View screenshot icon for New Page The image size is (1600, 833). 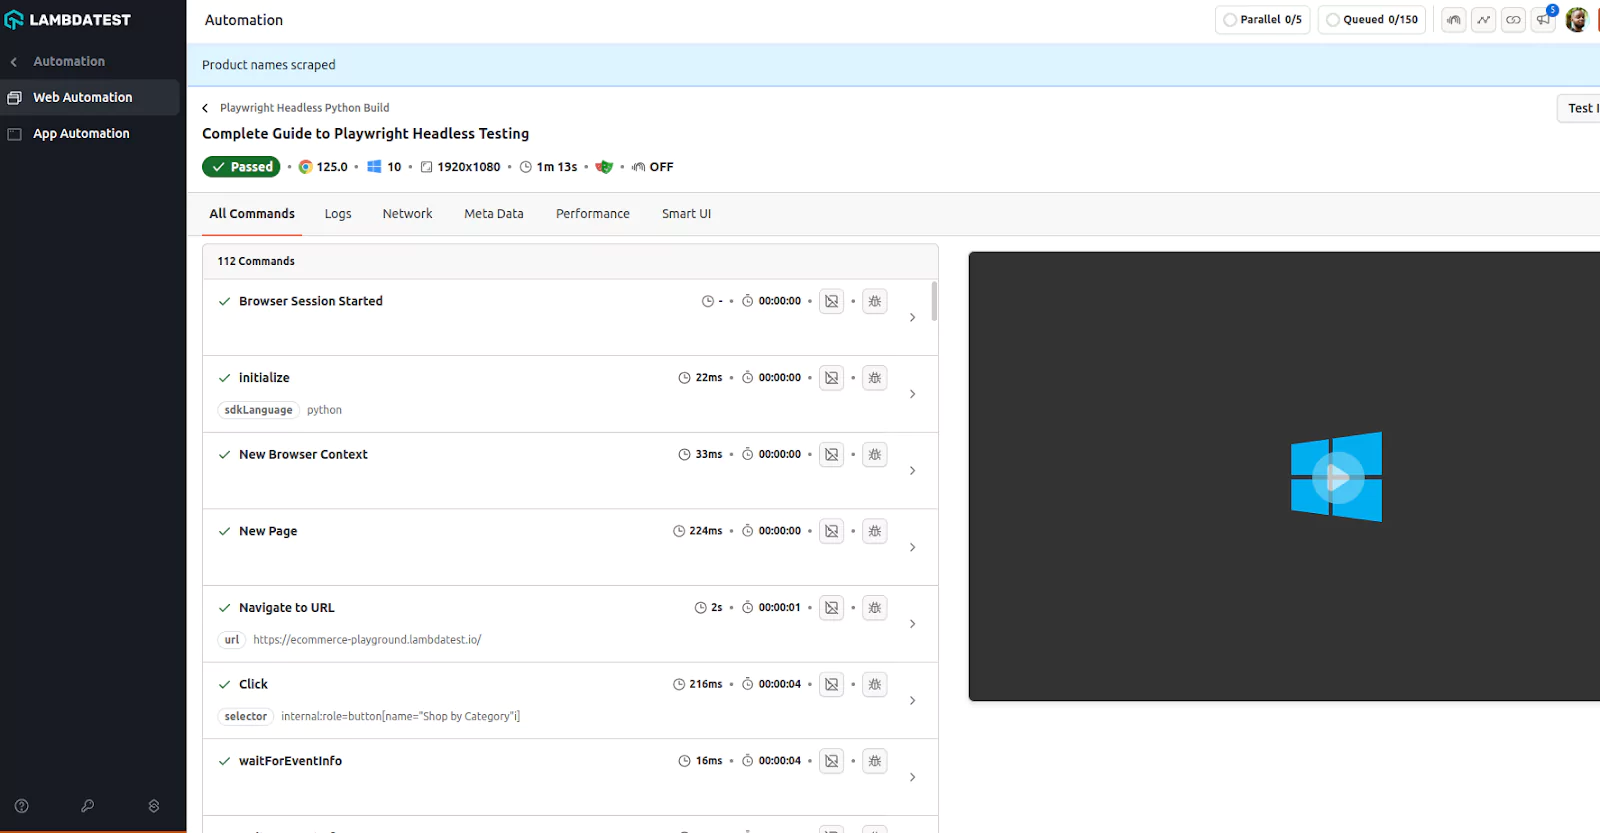tap(832, 531)
